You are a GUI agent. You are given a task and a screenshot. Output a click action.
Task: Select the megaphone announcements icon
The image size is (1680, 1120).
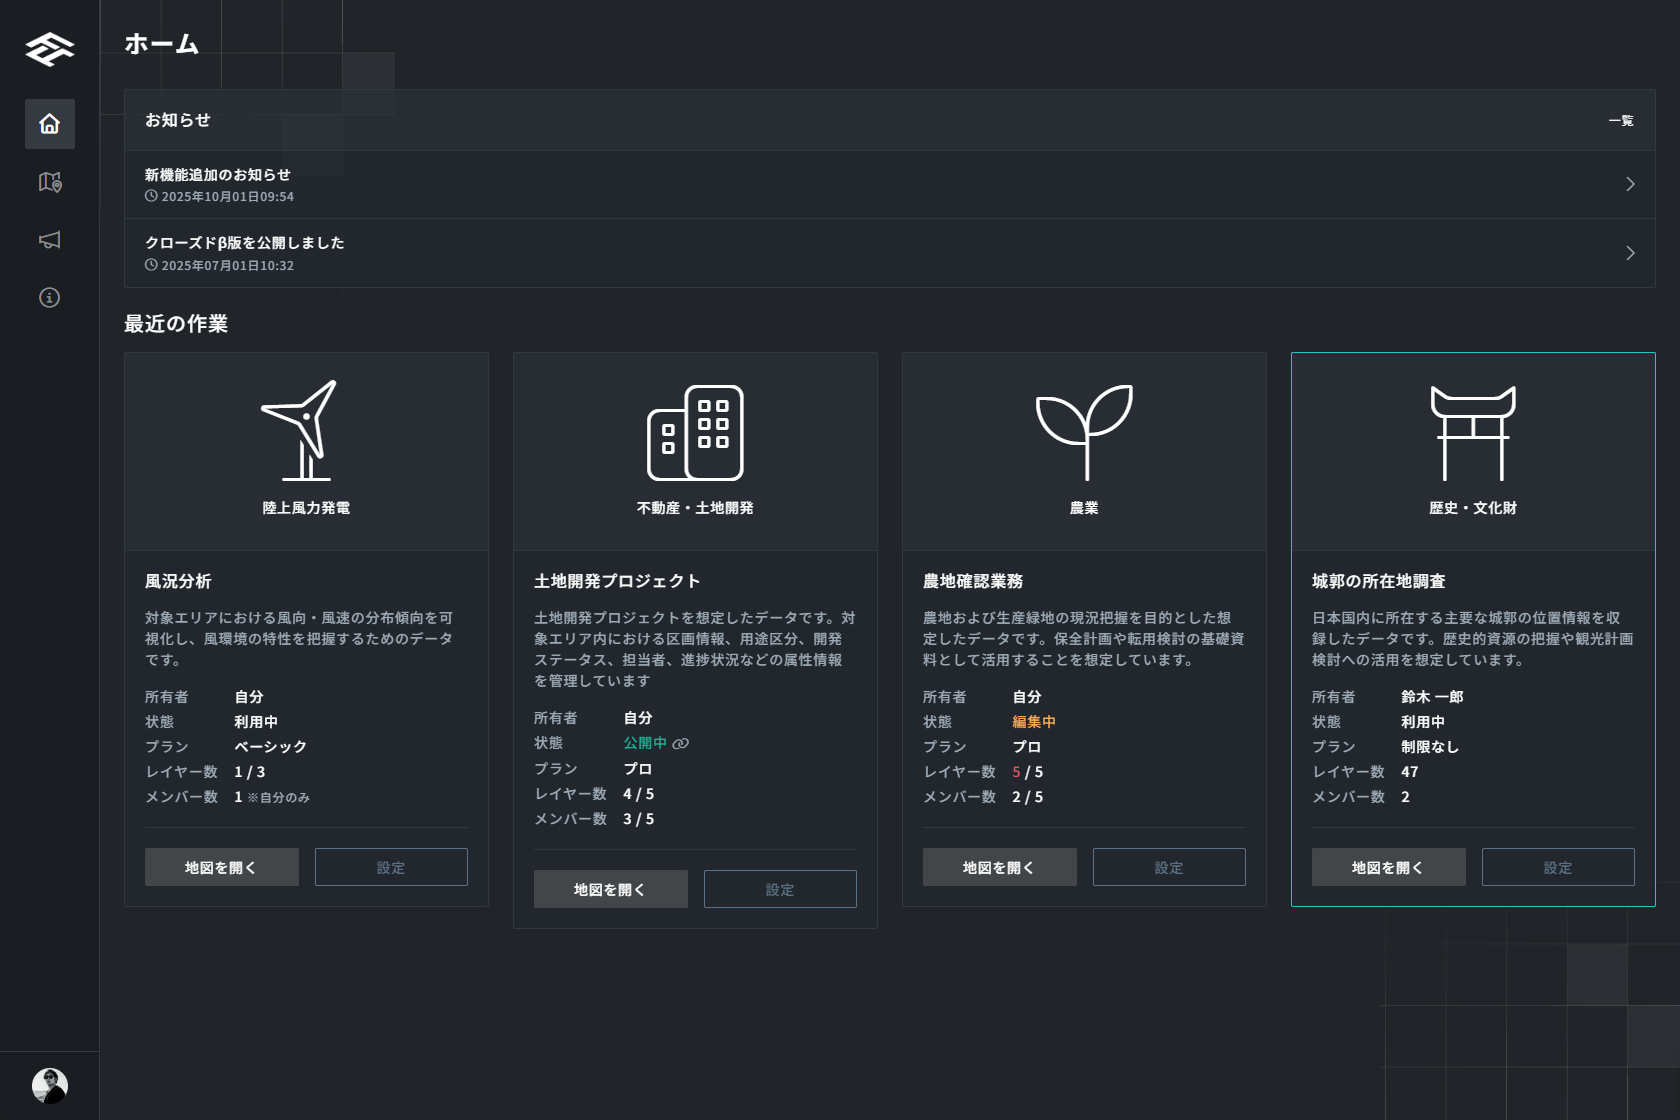pos(49,240)
